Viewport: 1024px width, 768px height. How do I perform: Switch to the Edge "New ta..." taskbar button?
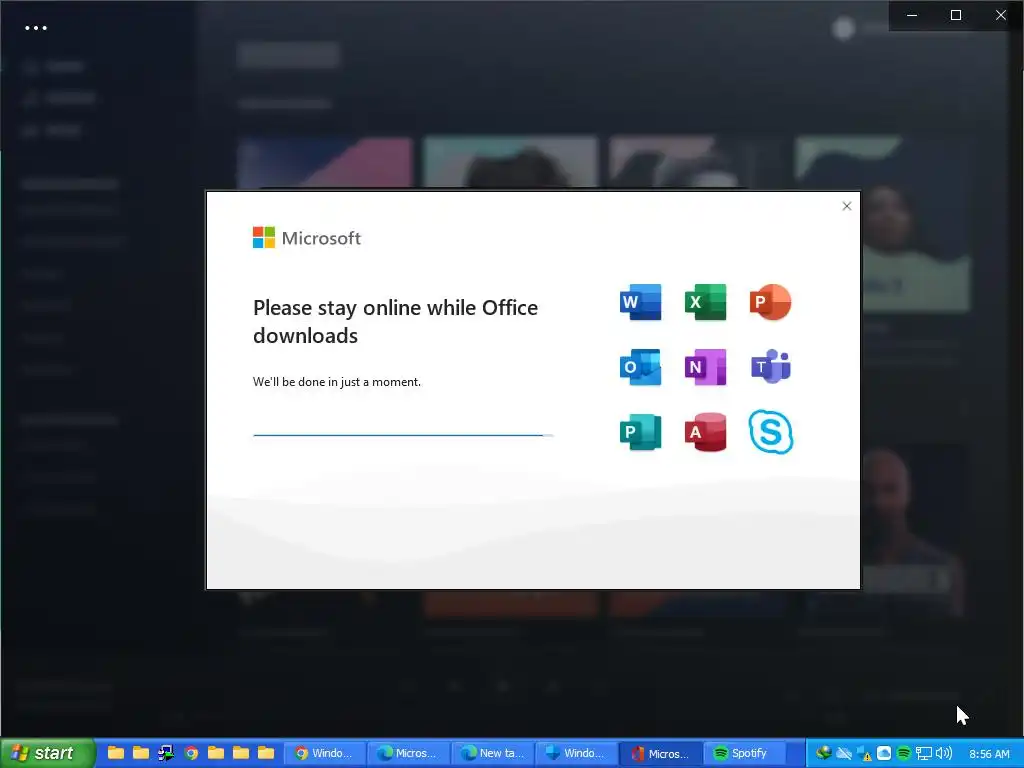click(x=492, y=753)
